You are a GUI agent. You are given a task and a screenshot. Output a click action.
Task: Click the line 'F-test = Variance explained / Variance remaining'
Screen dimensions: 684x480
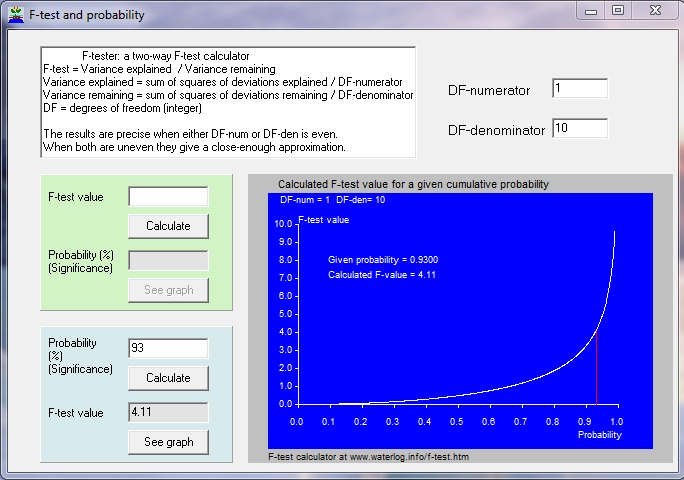(x=159, y=69)
